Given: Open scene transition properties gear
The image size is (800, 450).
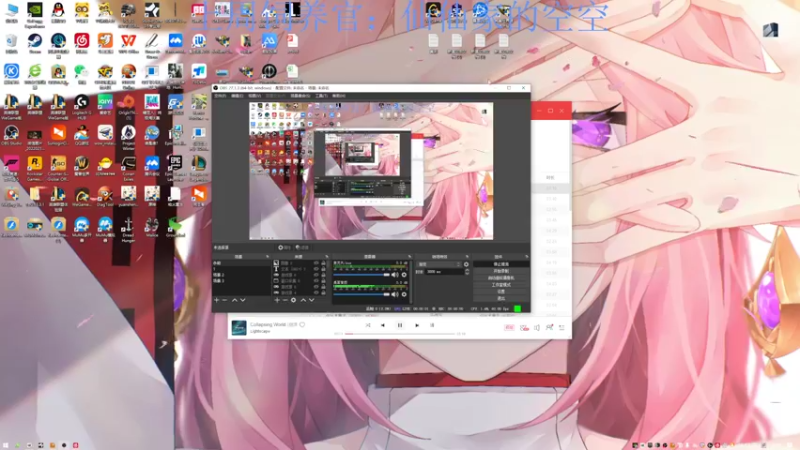Looking at the screenshot, I should 466,264.
